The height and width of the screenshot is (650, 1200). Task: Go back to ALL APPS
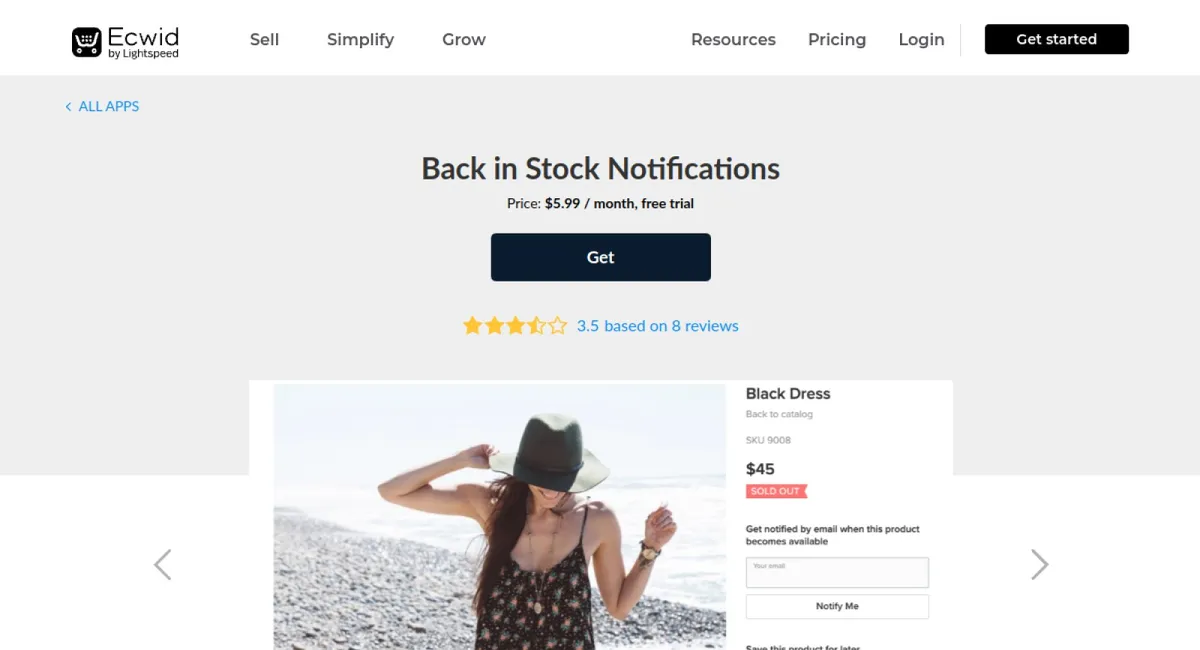(108, 107)
